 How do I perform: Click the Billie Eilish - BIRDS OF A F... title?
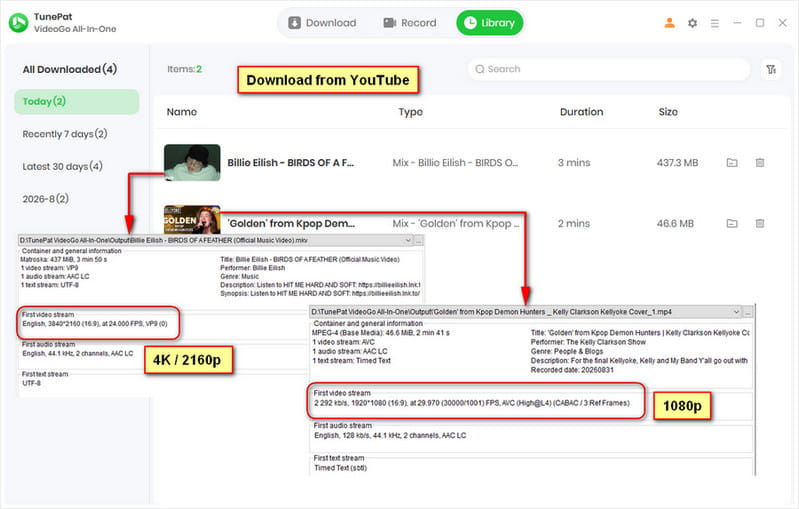290,163
